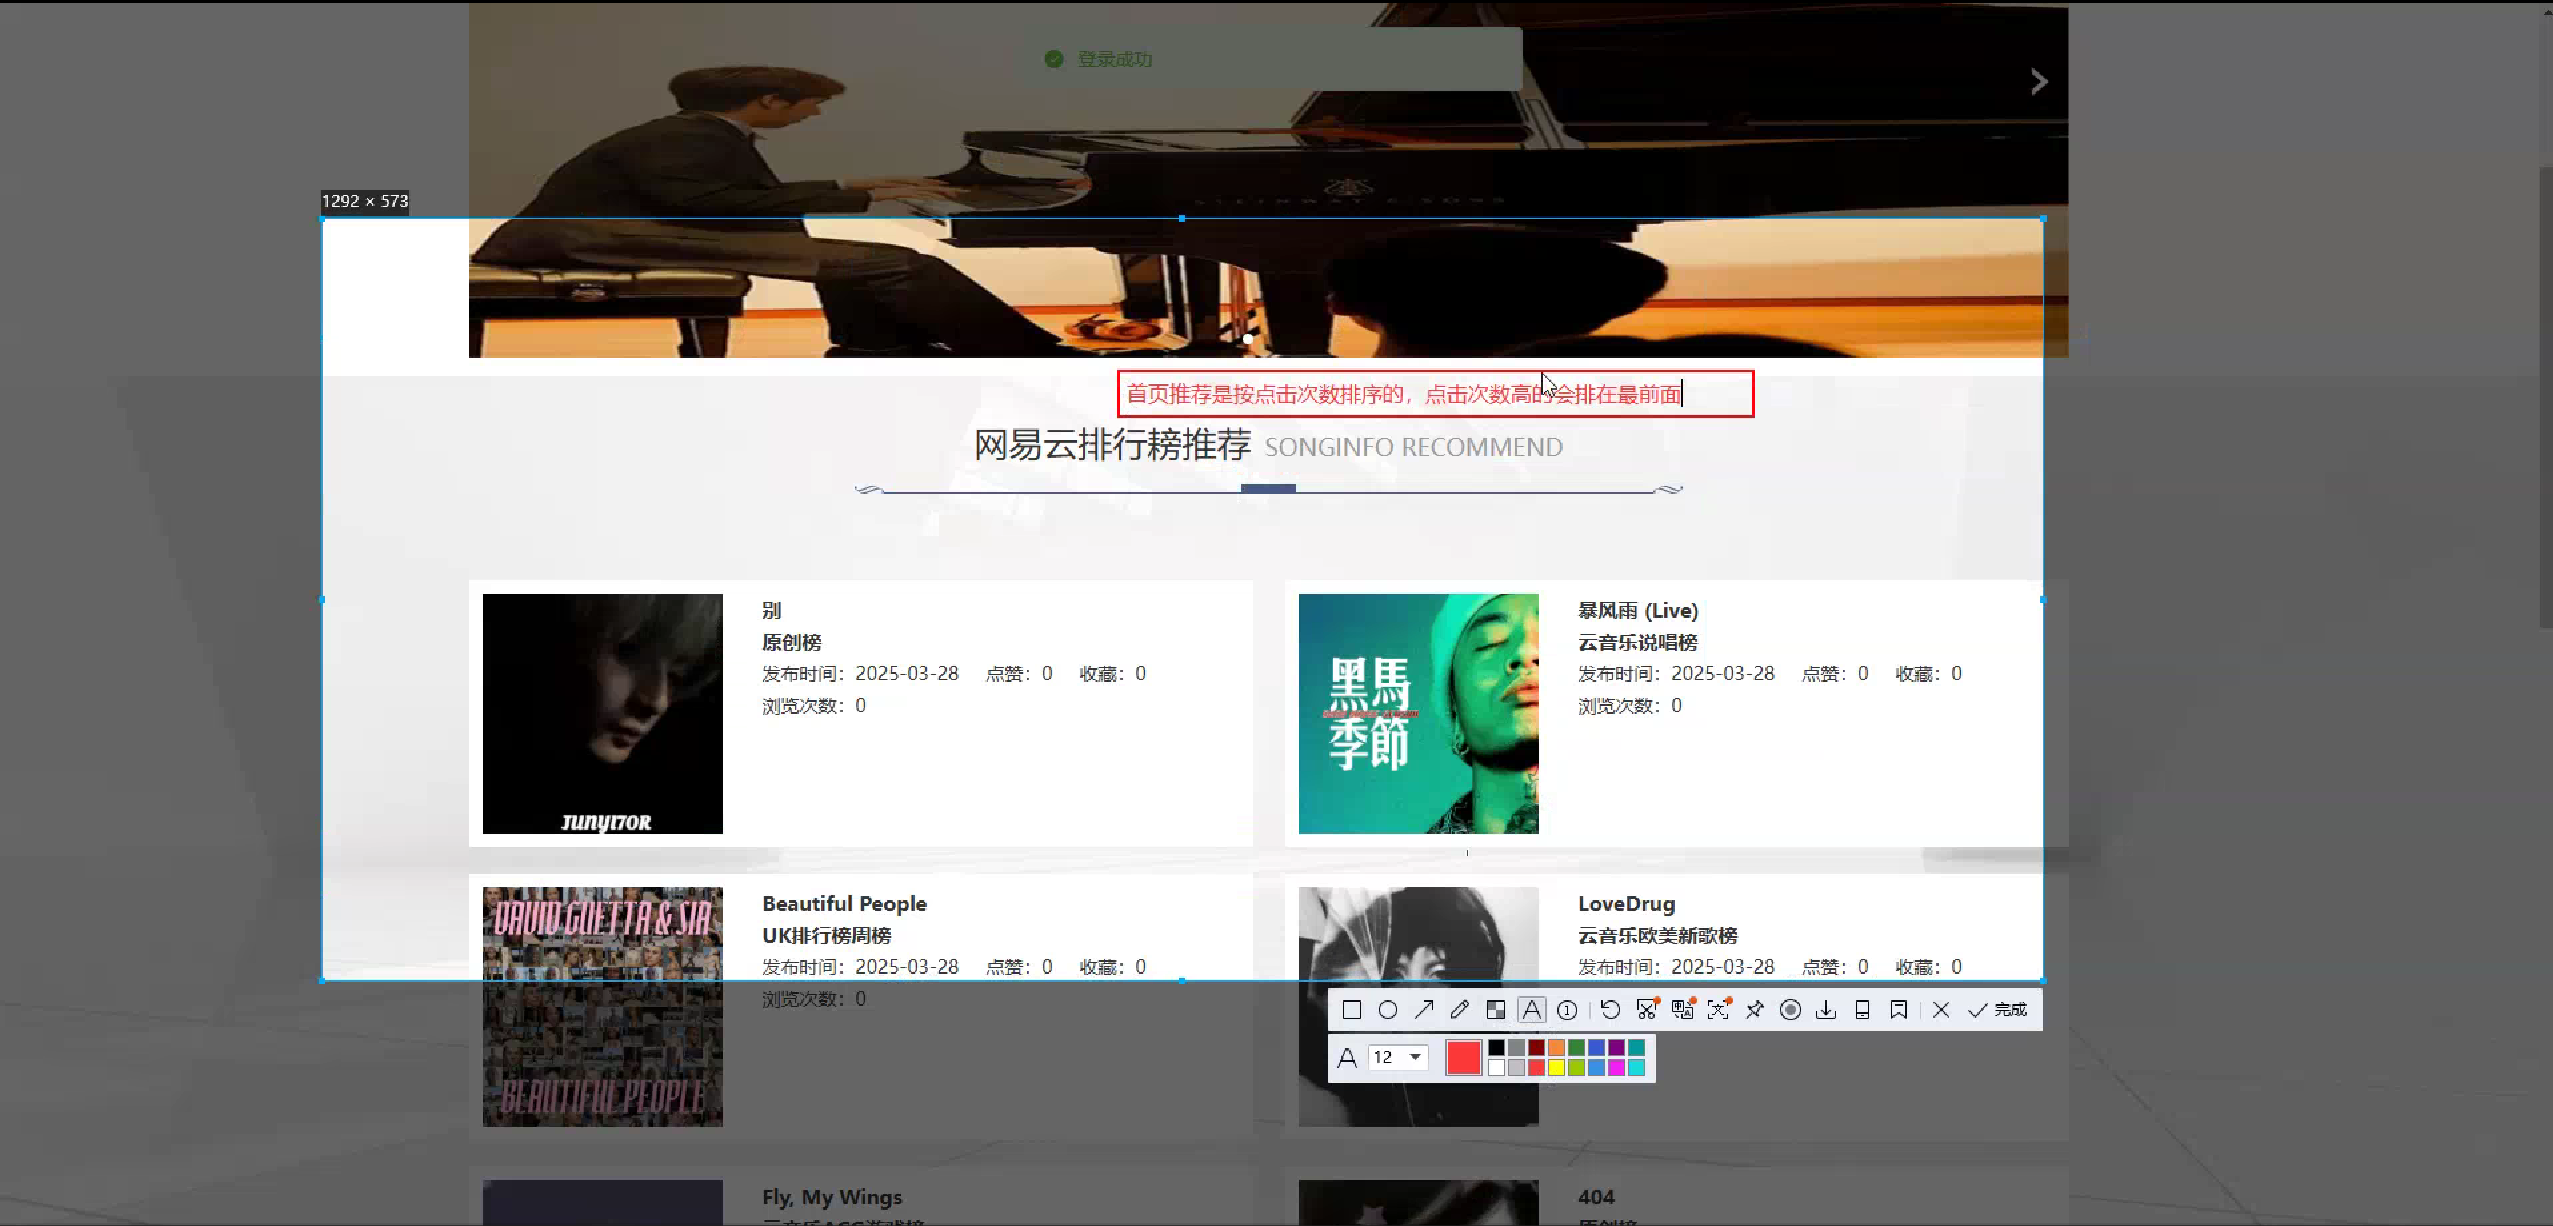Image resolution: width=2553 pixels, height=1226 pixels.
Task: Select the ellipse drawing tool
Action: [1388, 1010]
